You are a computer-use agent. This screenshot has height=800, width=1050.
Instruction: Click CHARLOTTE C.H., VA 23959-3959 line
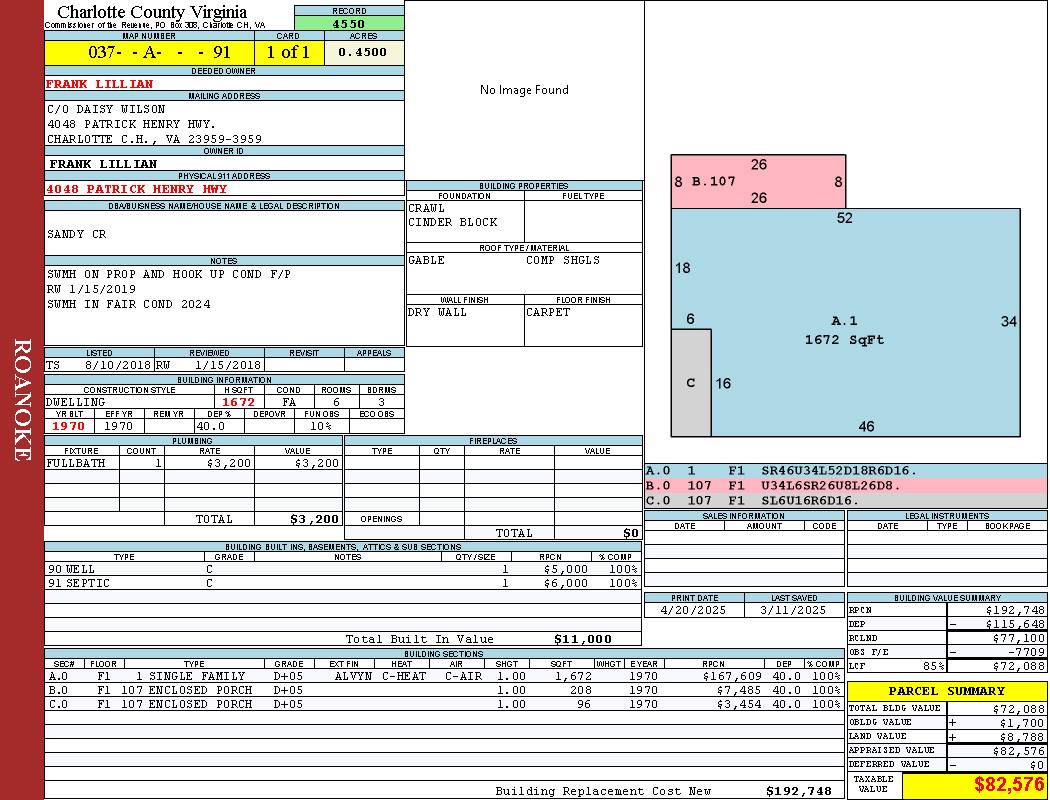(154, 139)
